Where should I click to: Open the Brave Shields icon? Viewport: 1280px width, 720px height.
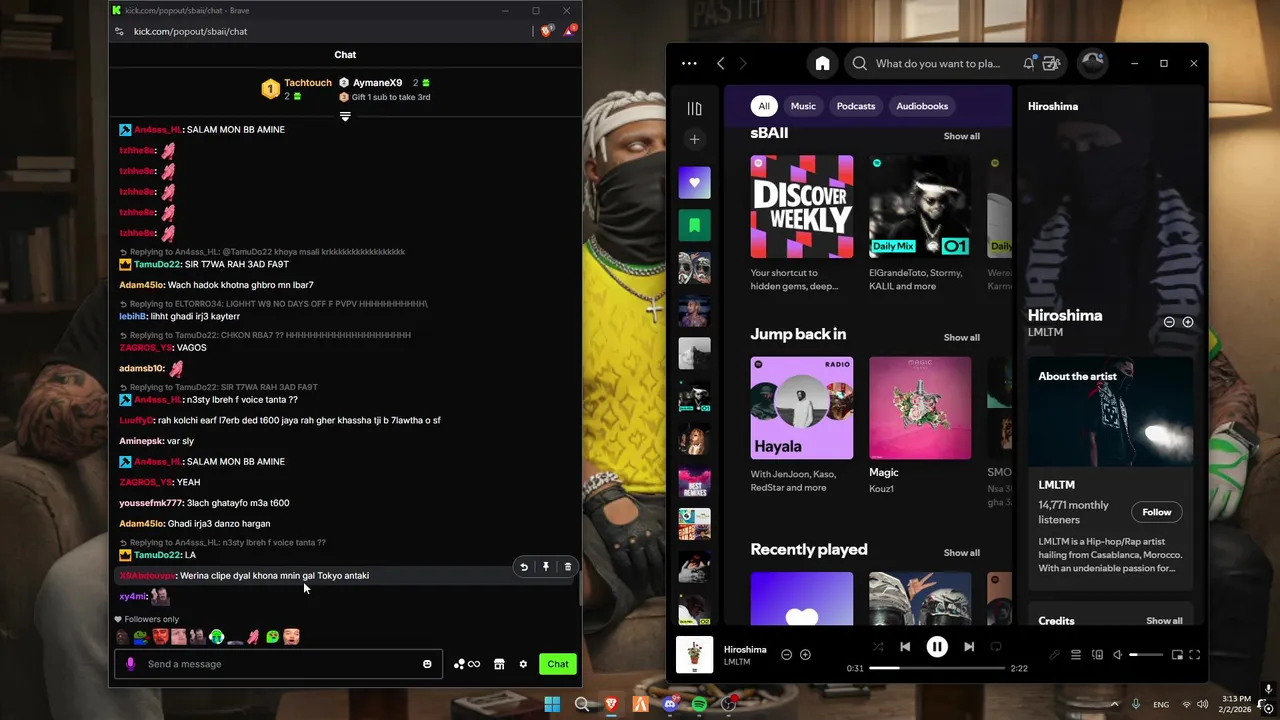546,31
